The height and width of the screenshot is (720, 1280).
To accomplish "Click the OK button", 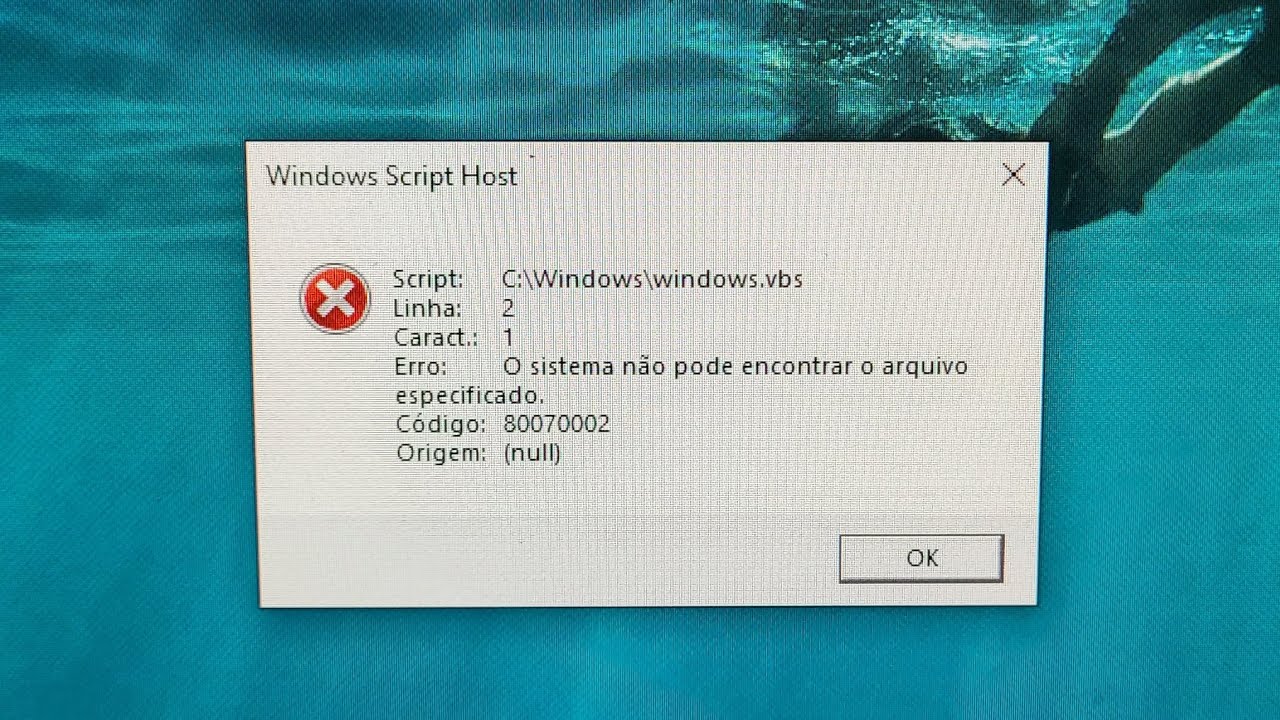I will [x=921, y=558].
